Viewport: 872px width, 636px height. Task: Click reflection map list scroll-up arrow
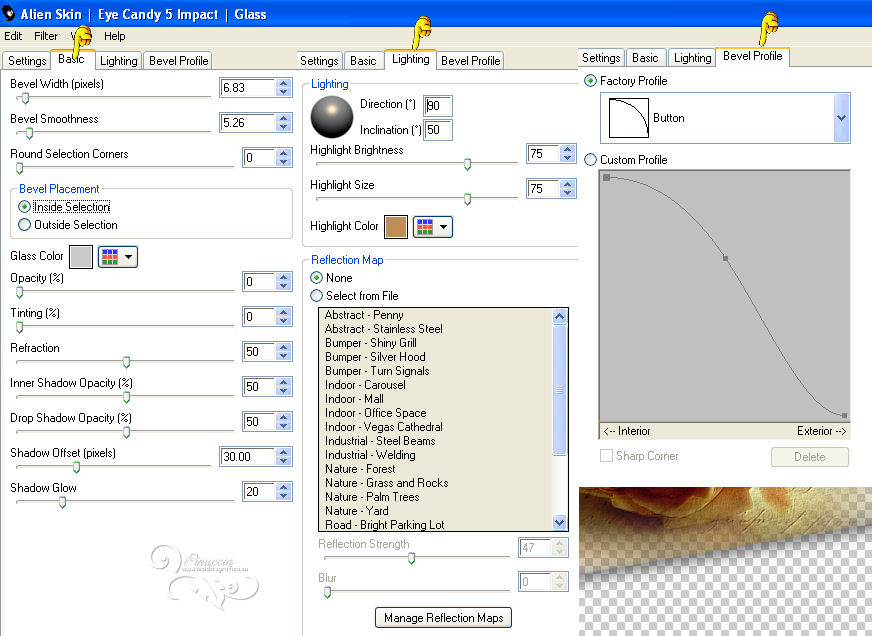pos(559,316)
